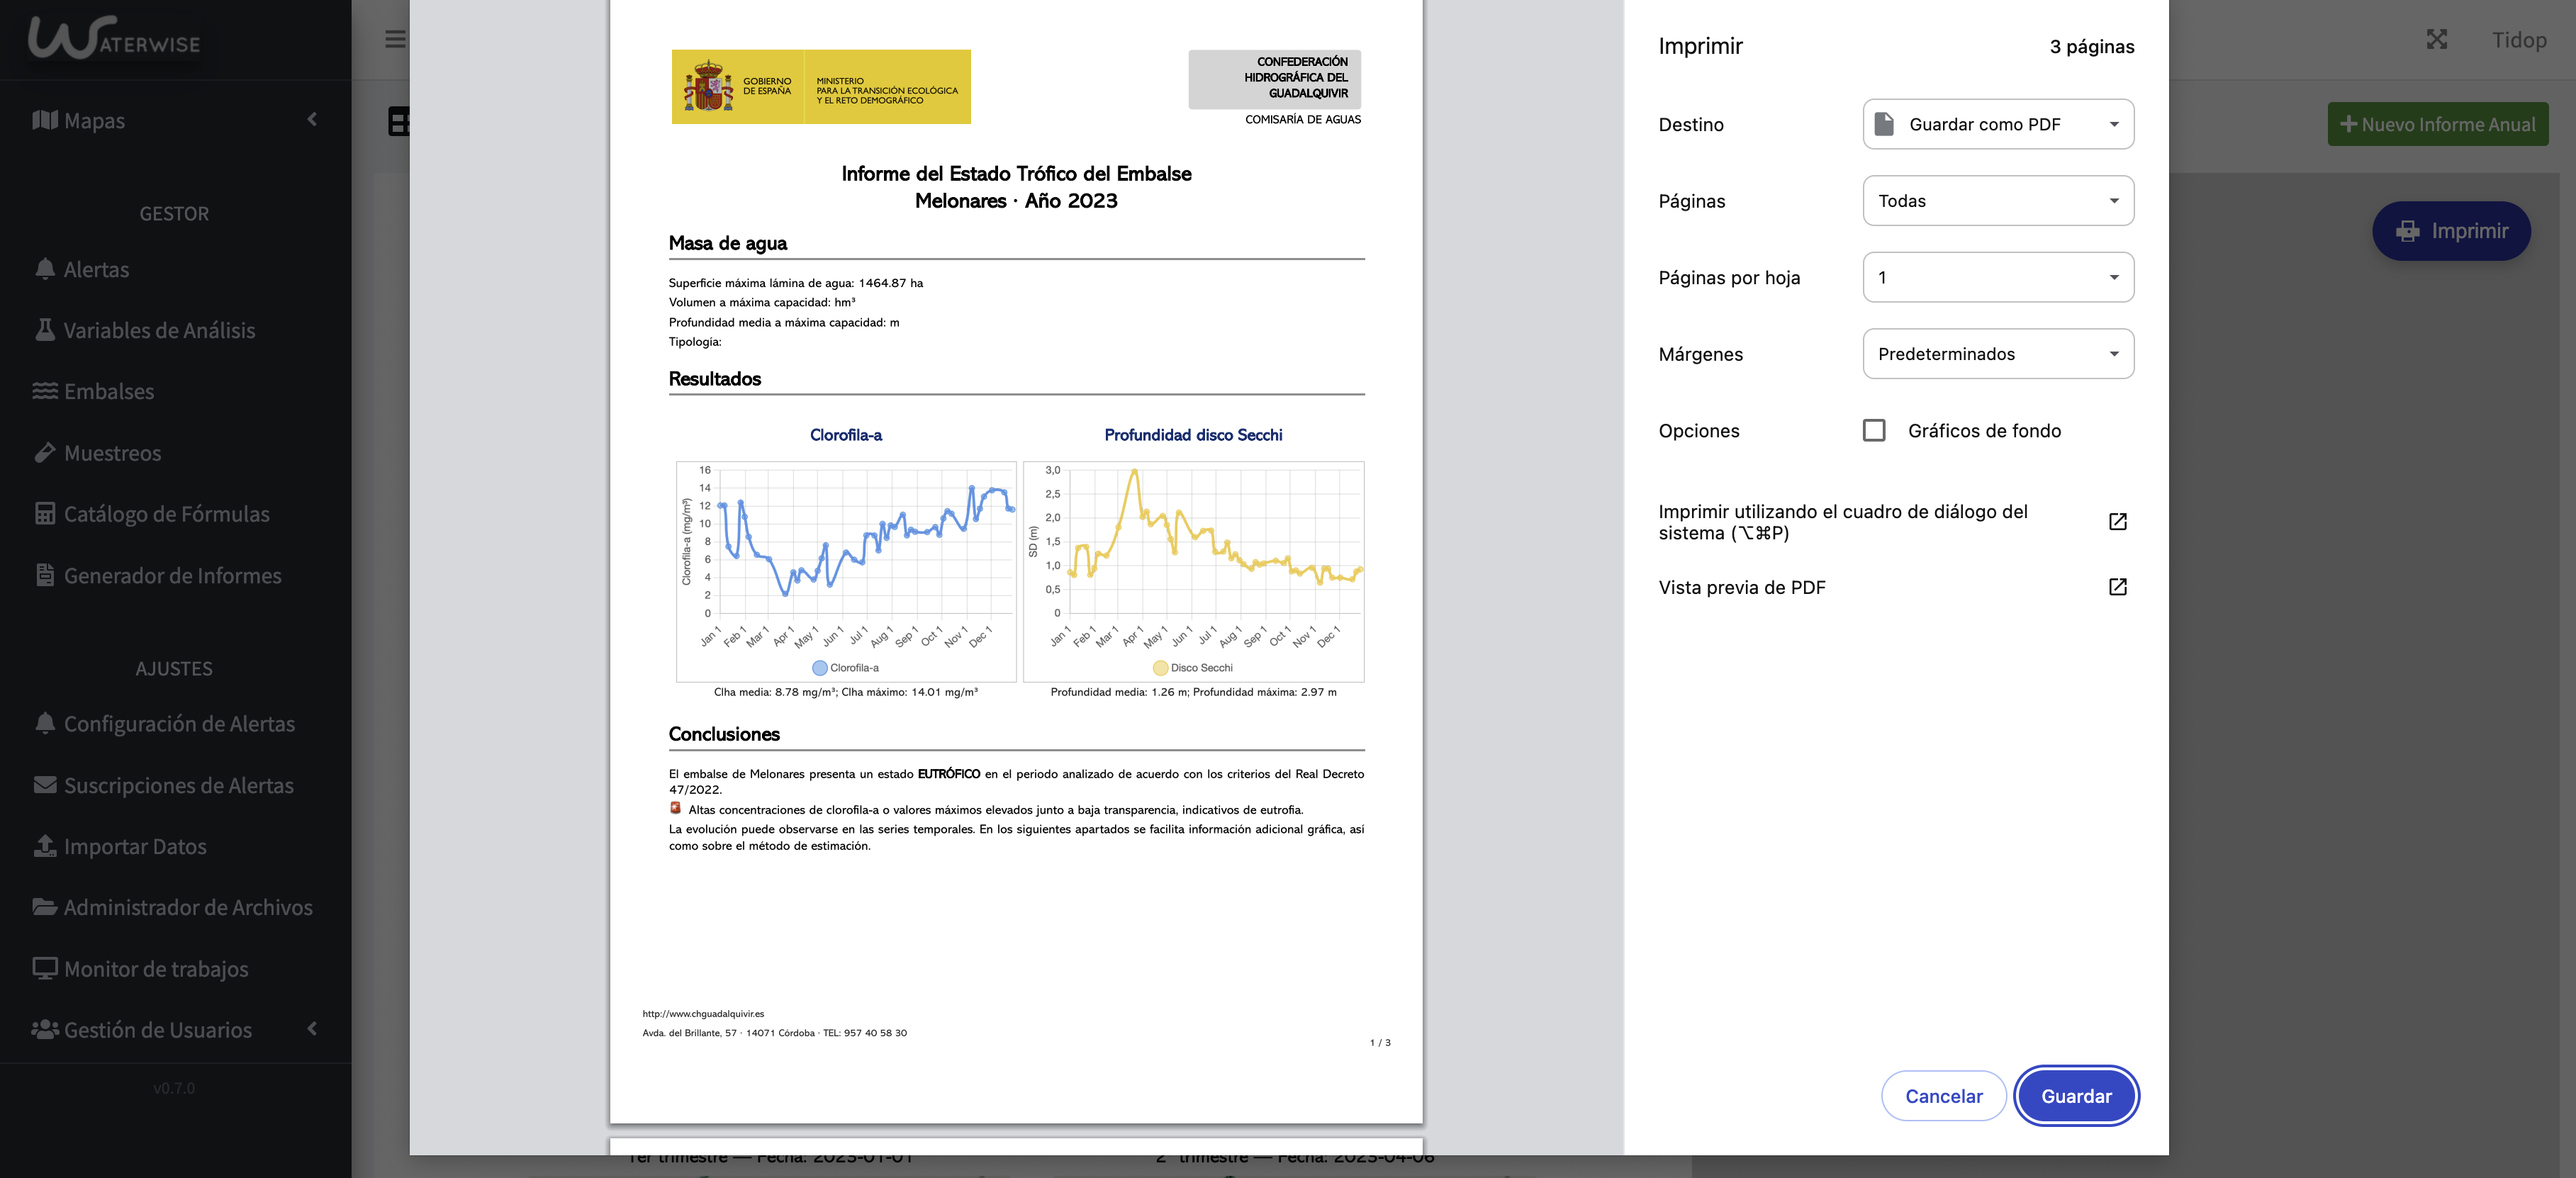Click the Embalses water waves icon
Screen dimensions: 2576x1178
coord(45,391)
